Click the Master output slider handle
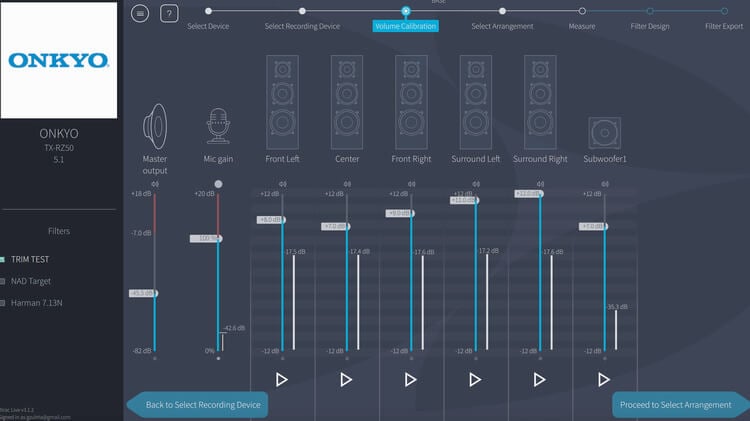The width and height of the screenshot is (750, 421). [x=143, y=293]
